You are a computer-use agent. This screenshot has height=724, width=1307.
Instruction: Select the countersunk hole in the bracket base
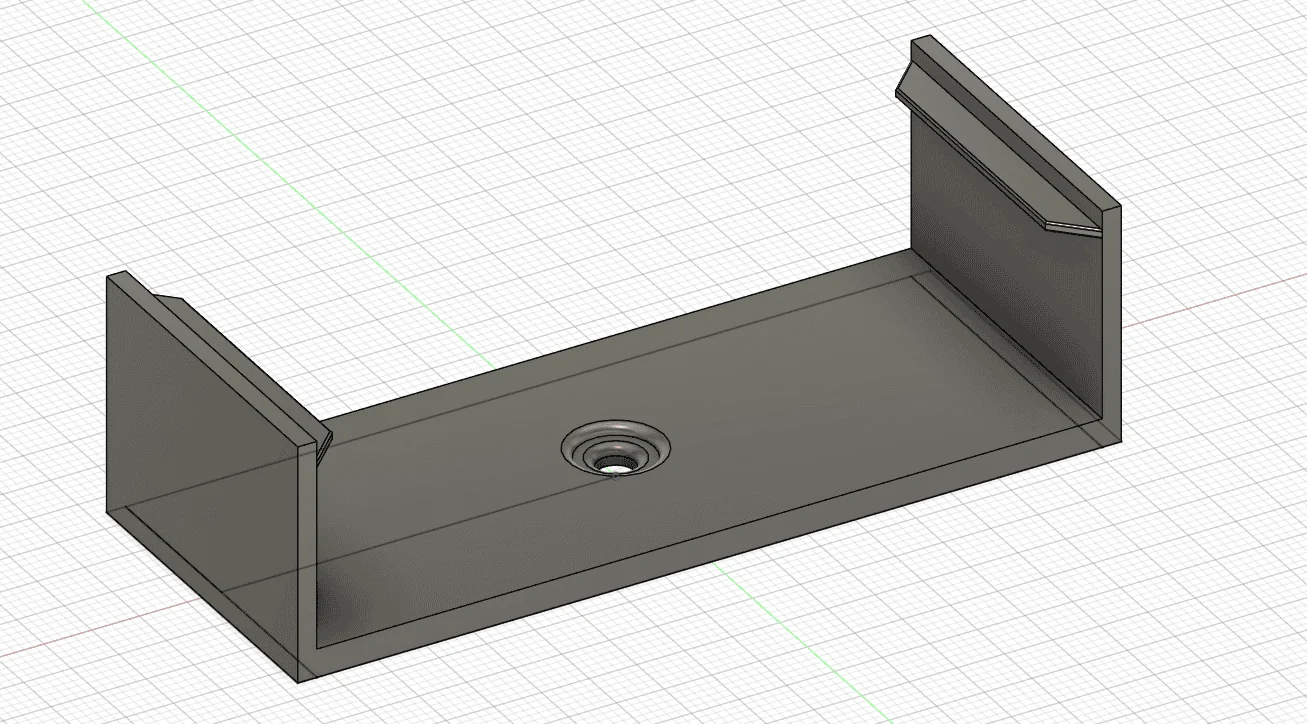point(615,449)
